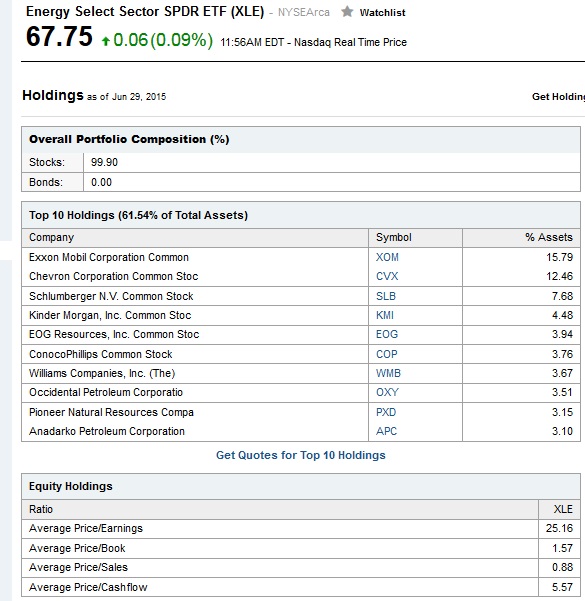Click the Symbol column header
The height and width of the screenshot is (601, 585).
[x=394, y=237]
